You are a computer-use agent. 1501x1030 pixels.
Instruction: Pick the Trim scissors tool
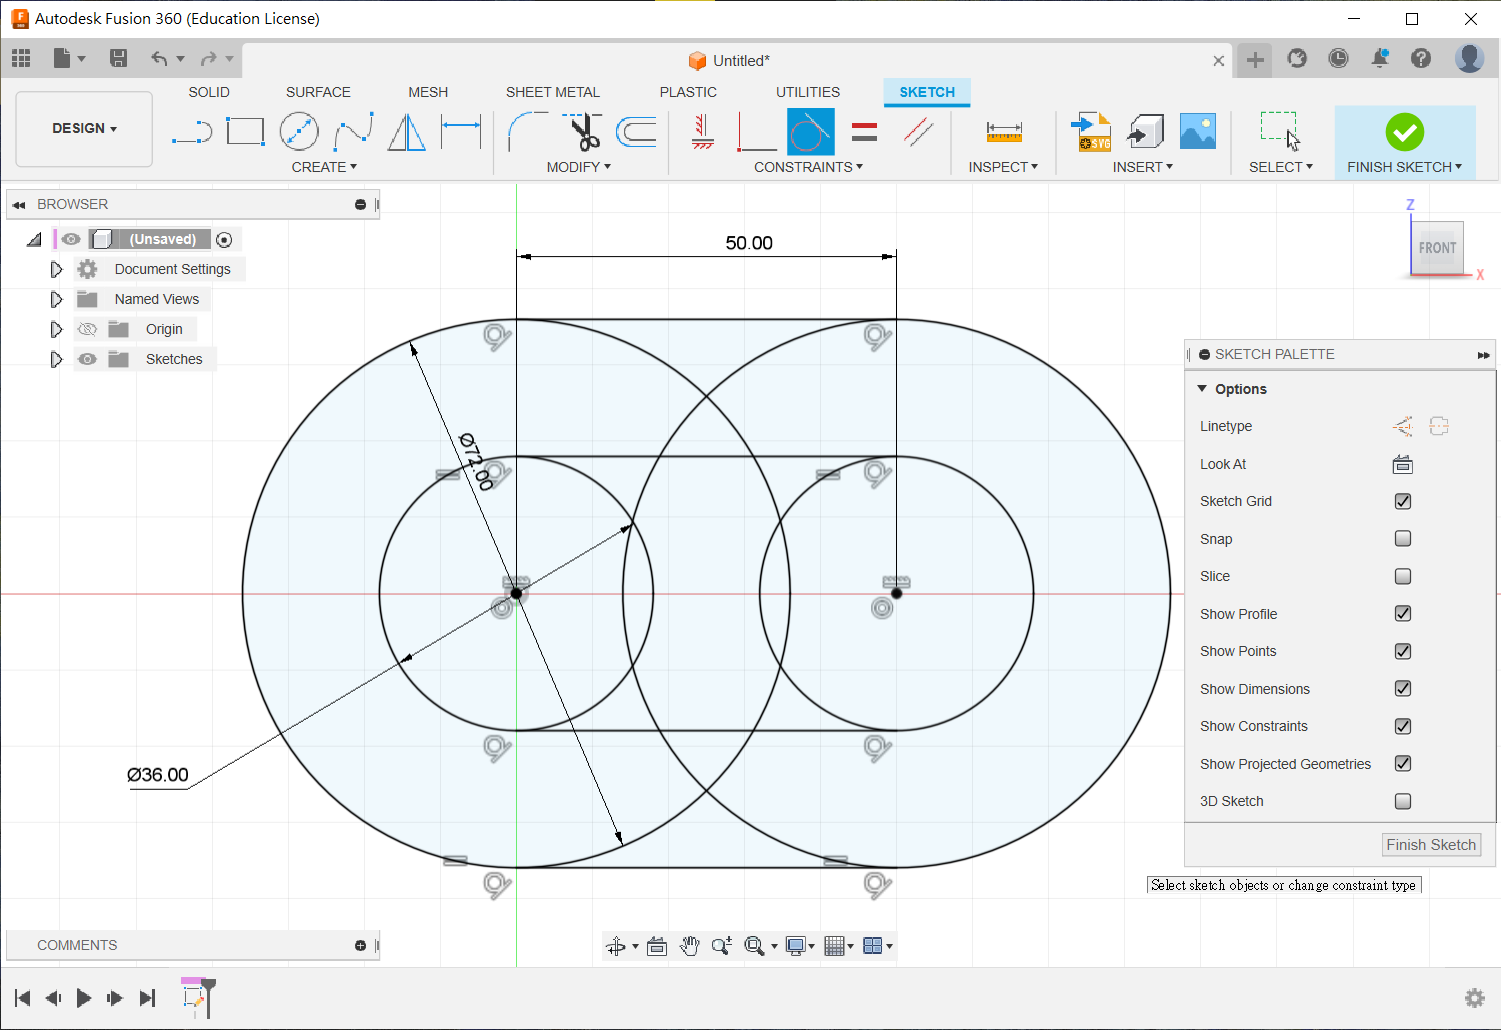pyautogui.click(x=582, y=132)
